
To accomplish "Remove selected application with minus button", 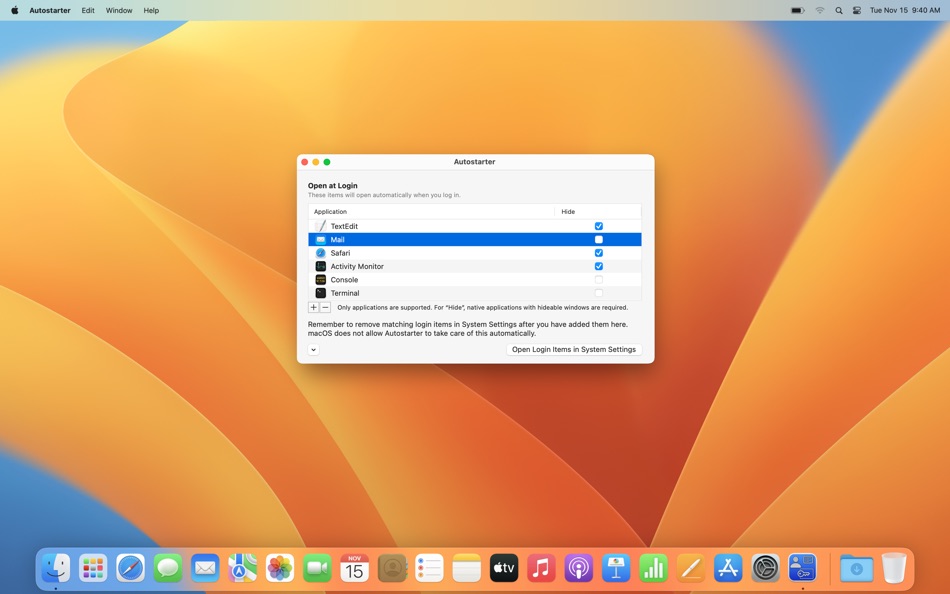I will (325, 307).
